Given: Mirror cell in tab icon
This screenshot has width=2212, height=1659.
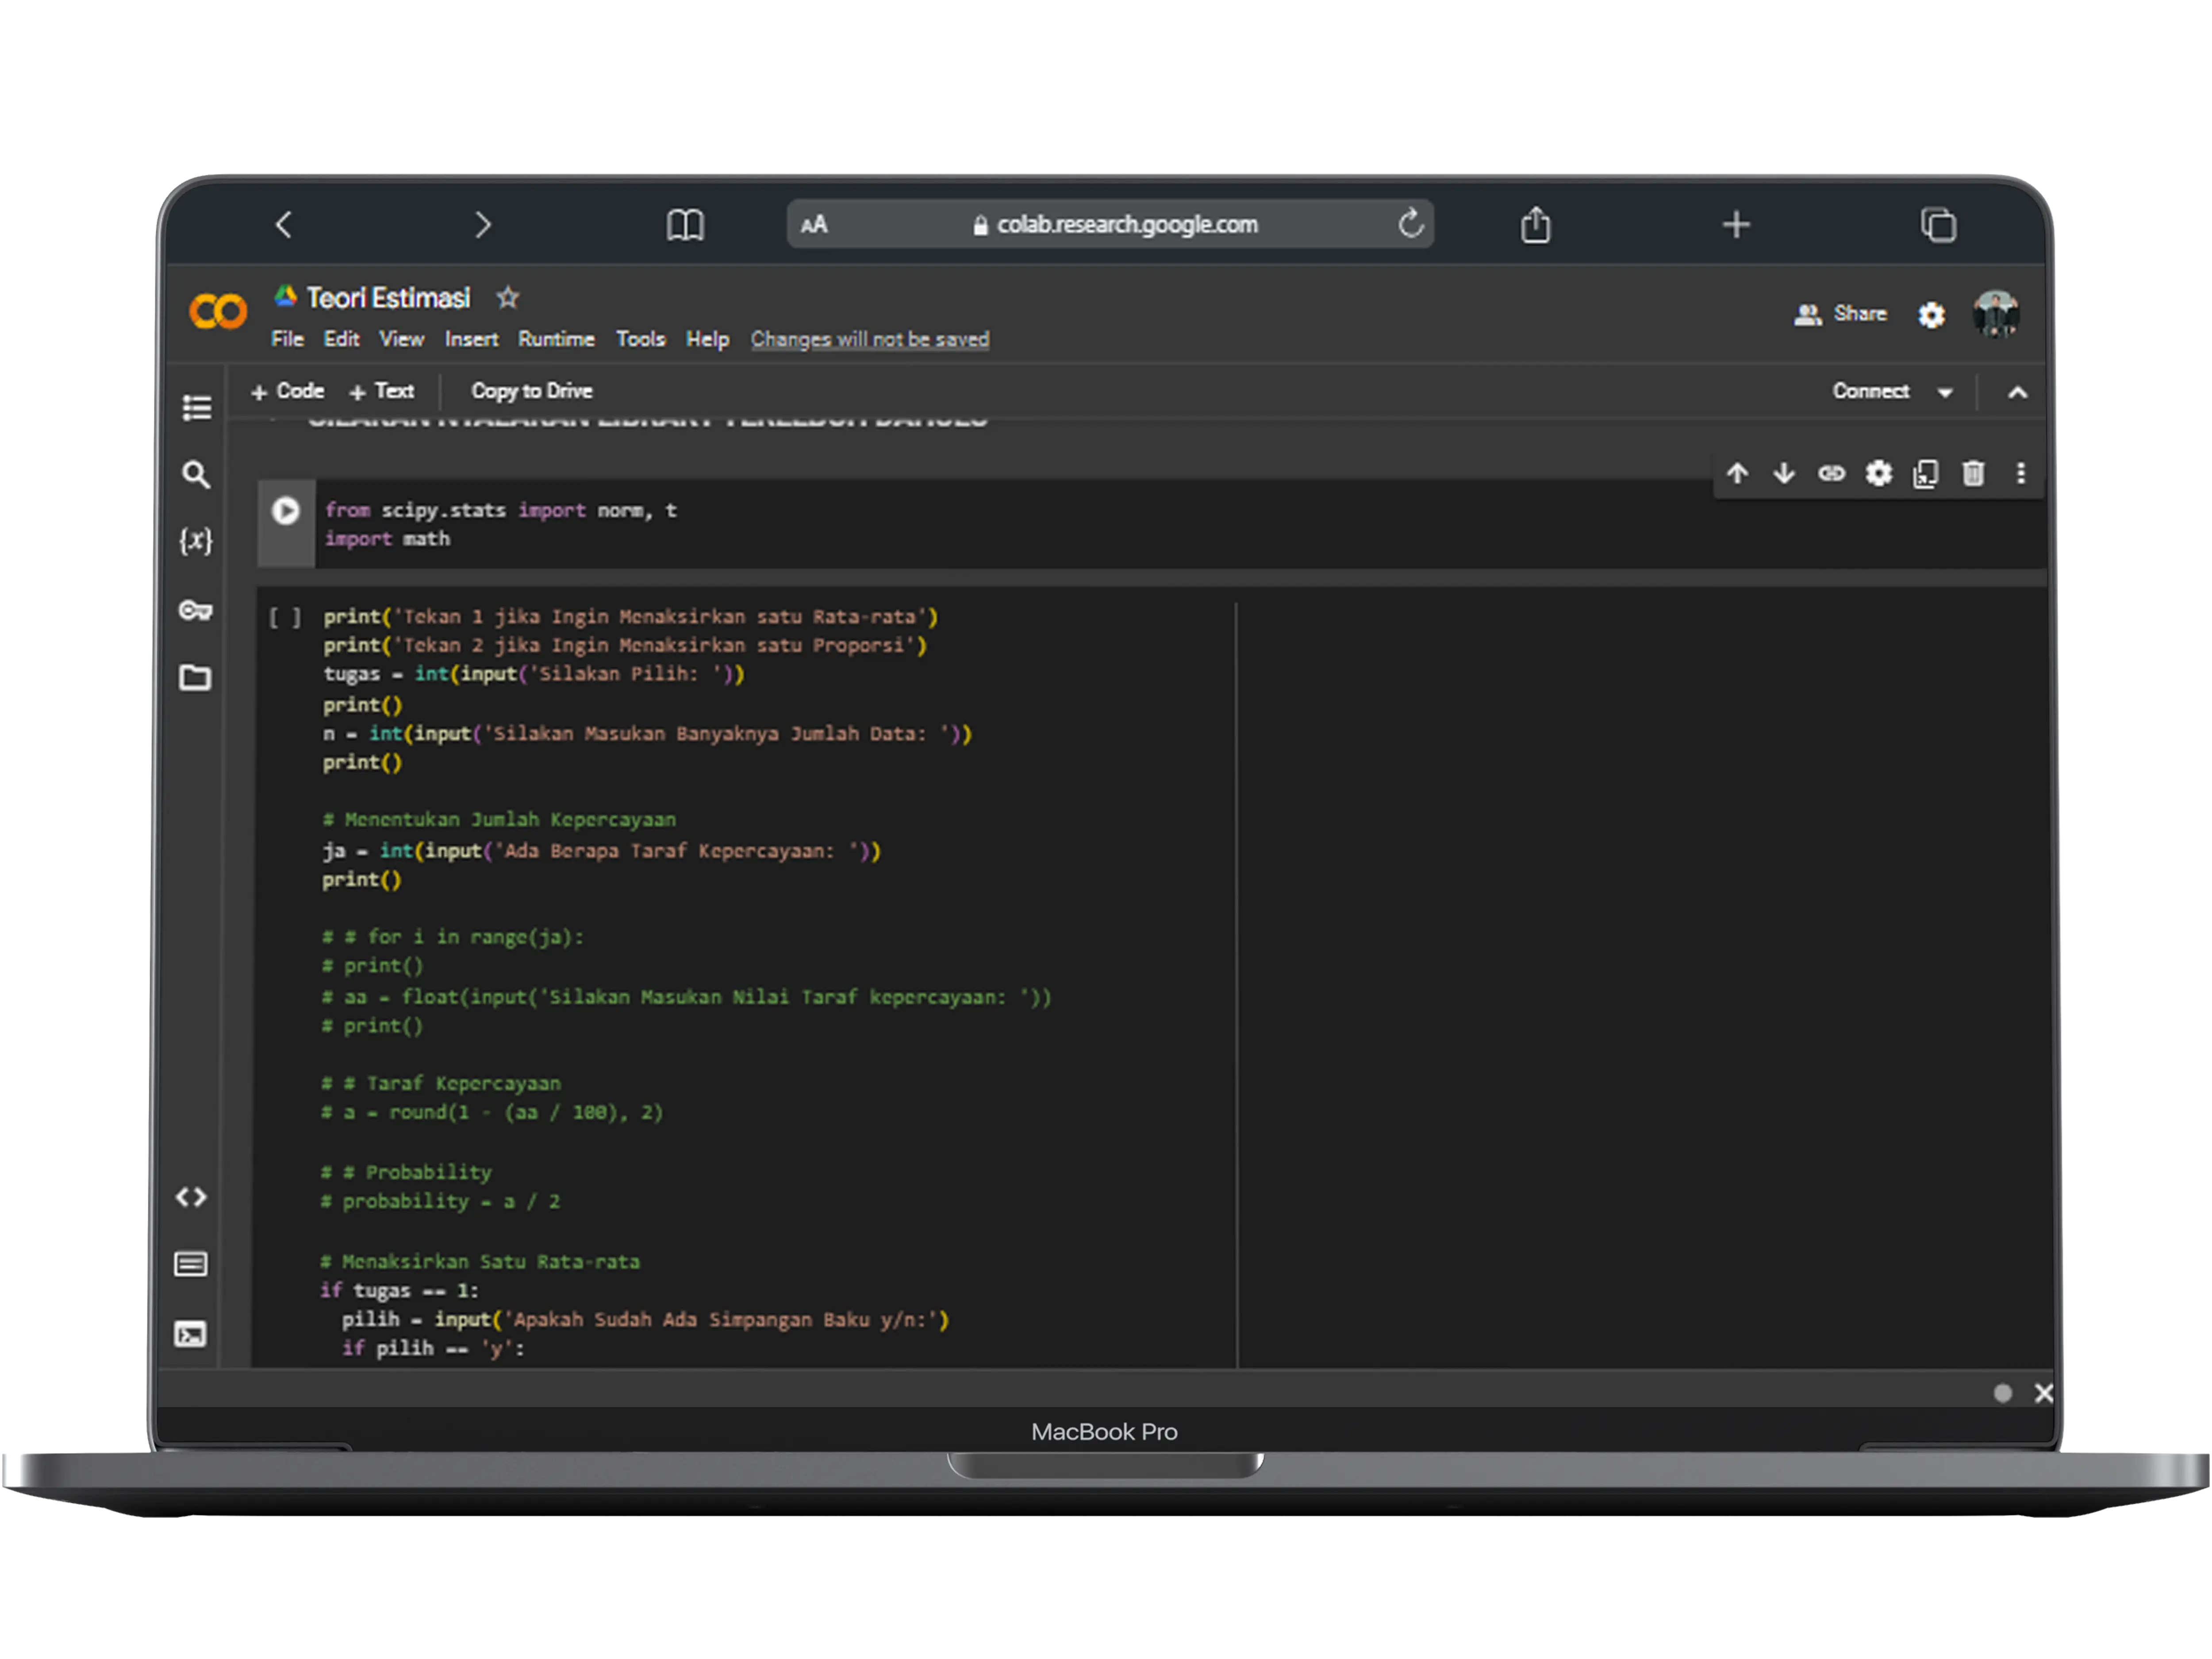Looking at the screenshot, I should (x=1926, y=473).
